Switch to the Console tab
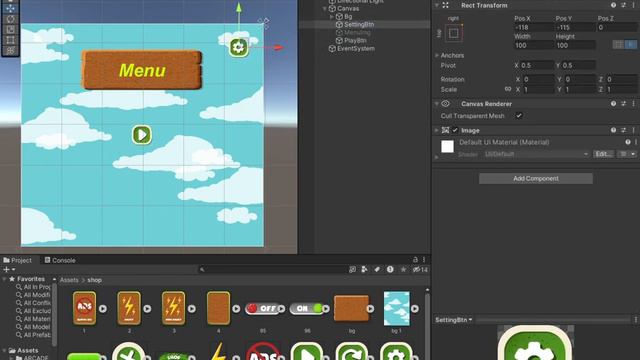The image size is (640, 360). (60, 260)
